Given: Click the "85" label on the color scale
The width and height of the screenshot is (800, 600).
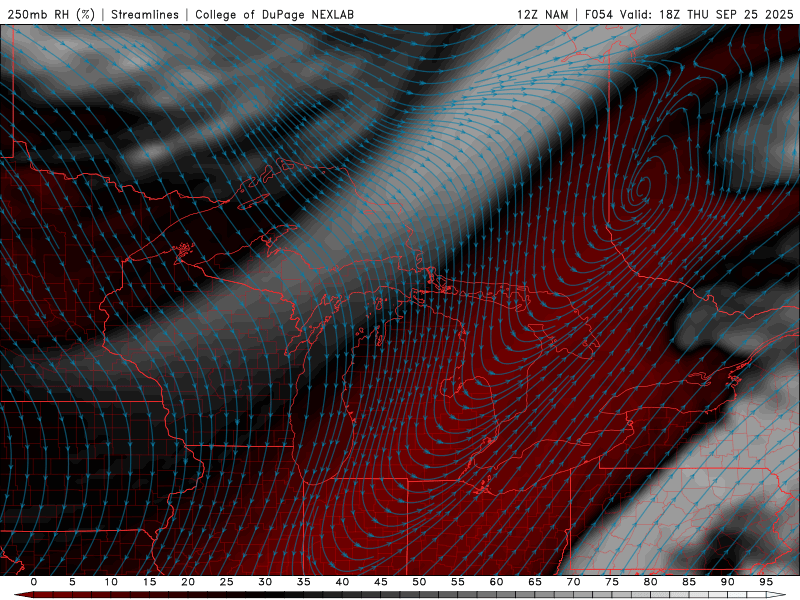Looking at the screenshot, I should pos(689,582).
